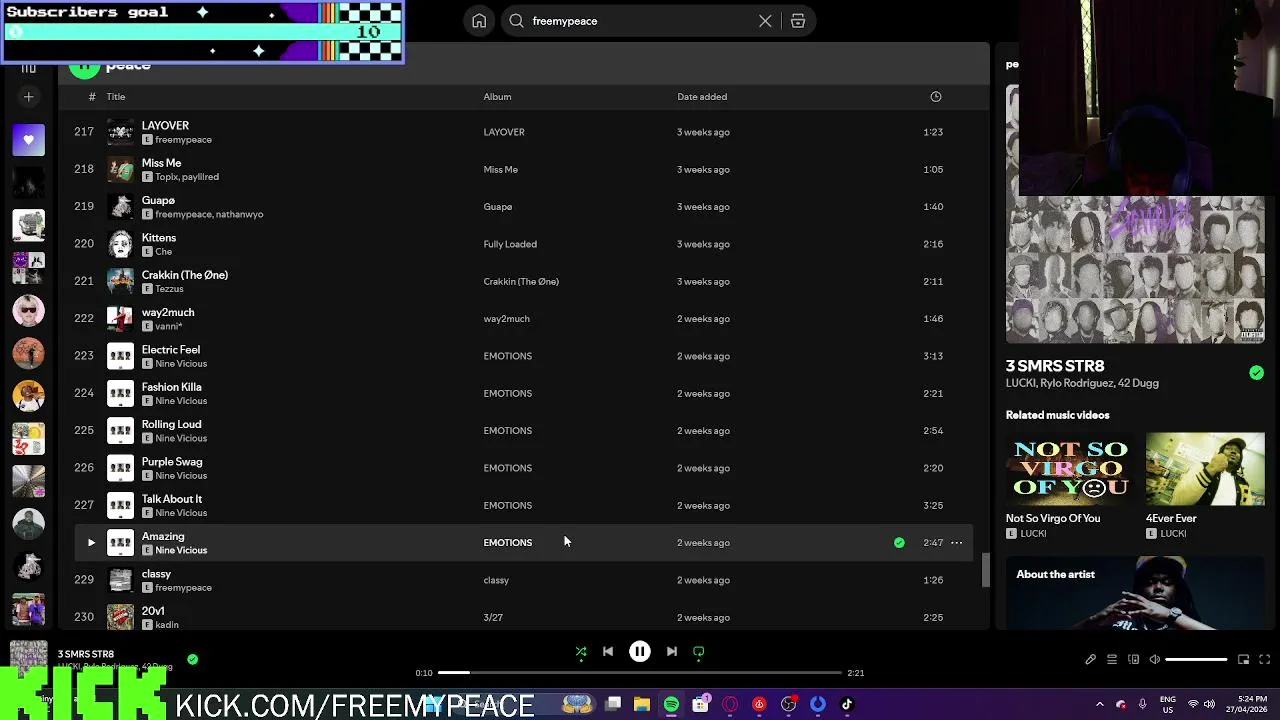Open 3/27 album link for 20v1

click(493, 618)
